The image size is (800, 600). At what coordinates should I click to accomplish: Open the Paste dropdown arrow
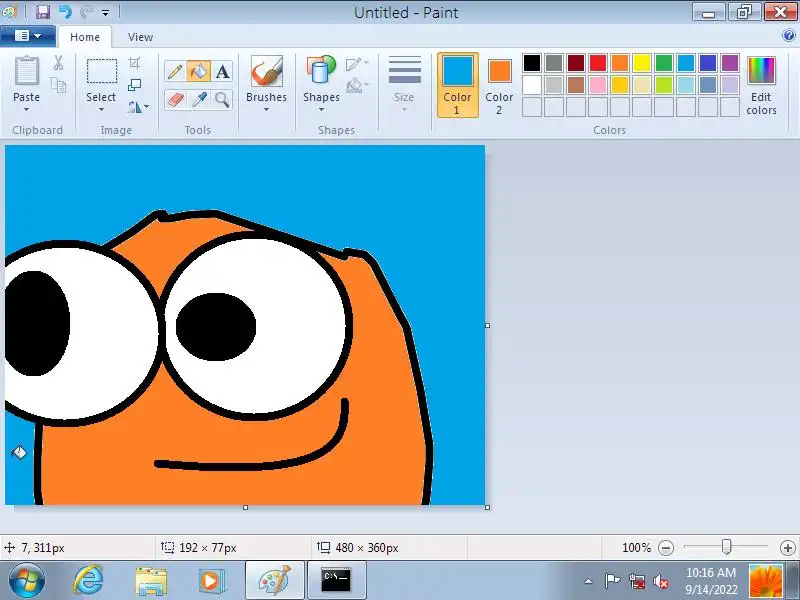[27, 109]
